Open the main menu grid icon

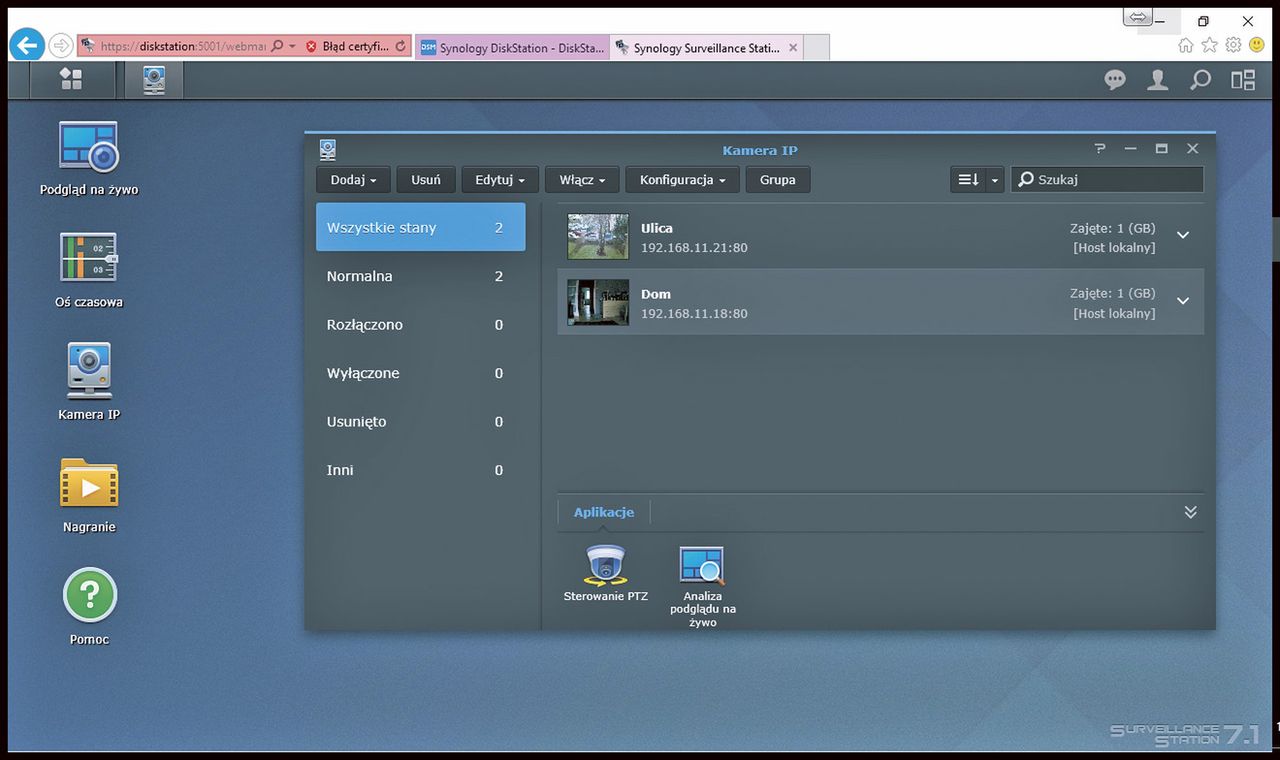tap(70, 80)
